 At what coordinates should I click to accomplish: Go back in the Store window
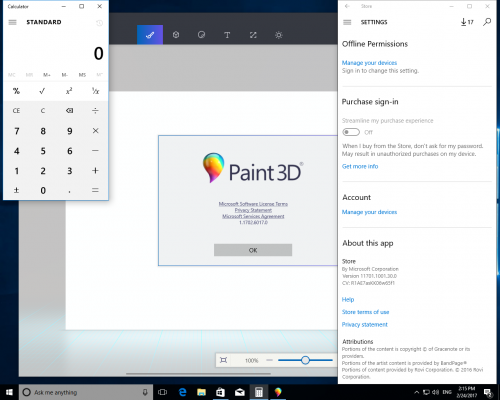pos(347,6)
